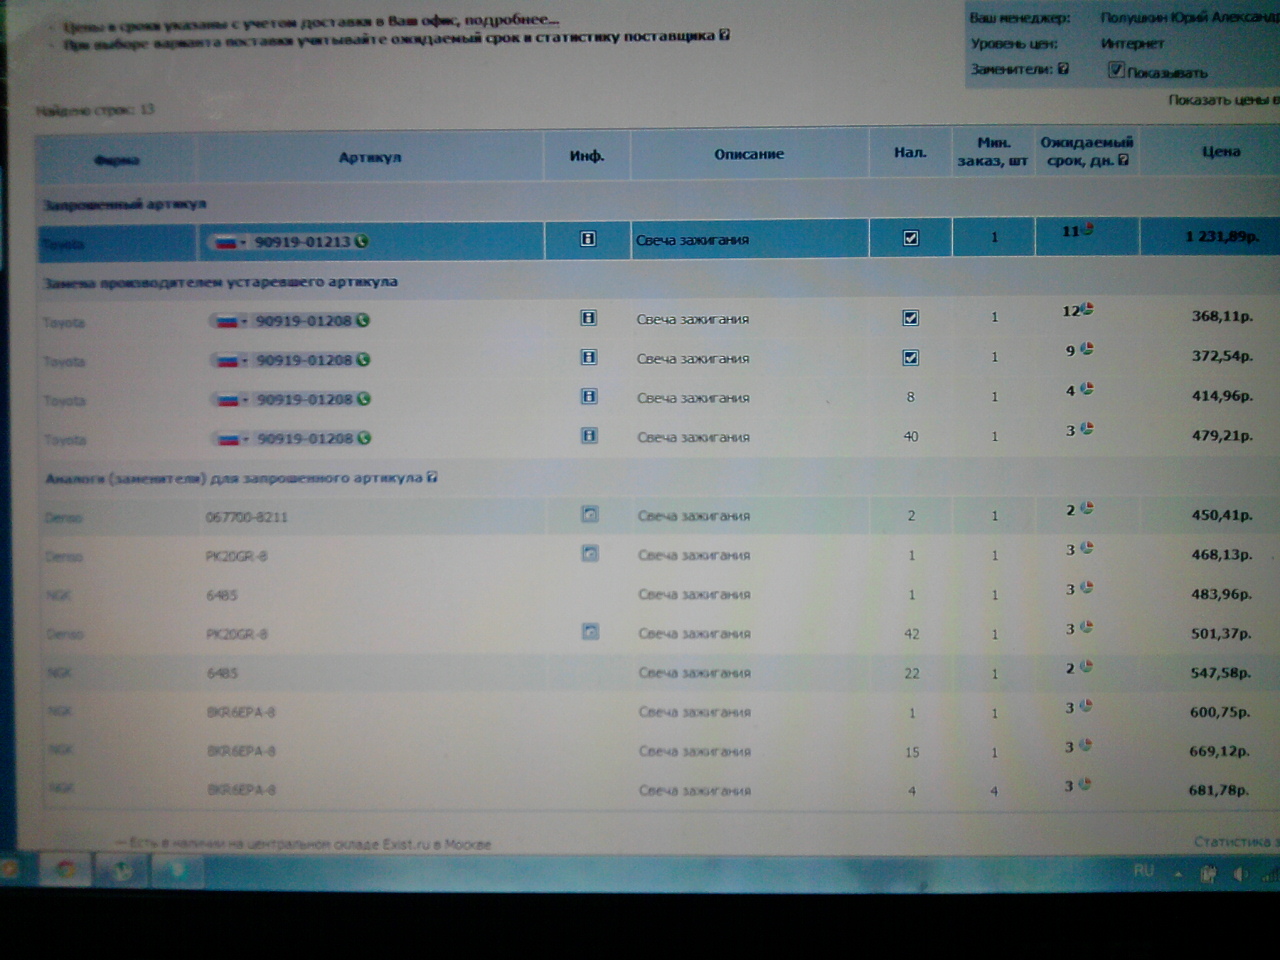
Task: Click supplier statistics pie icon beside 11 days
Action: click(x=1087, y=230)
